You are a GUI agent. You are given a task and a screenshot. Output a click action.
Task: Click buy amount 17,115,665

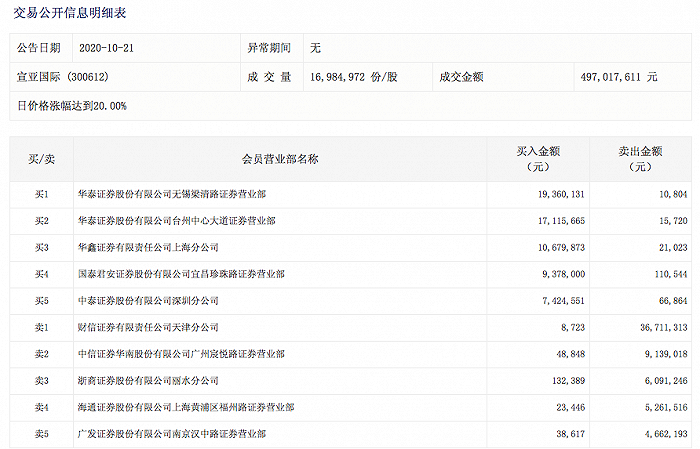click(x=561, y=221)
